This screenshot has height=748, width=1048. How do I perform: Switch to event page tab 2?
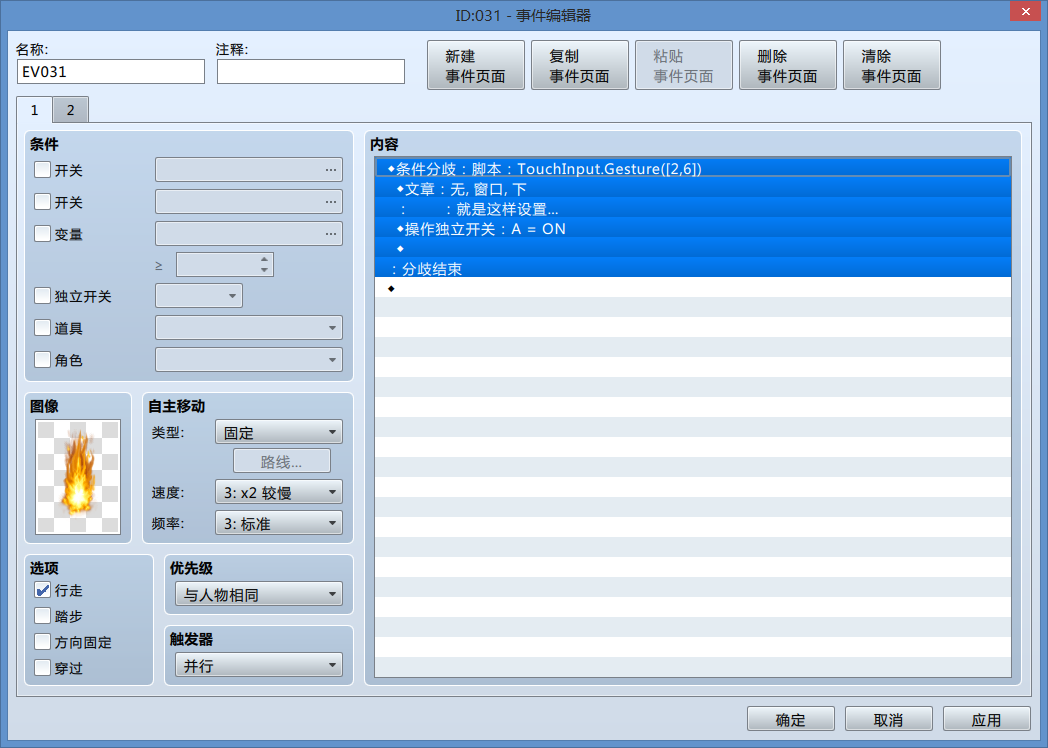(x=70, y=110)
